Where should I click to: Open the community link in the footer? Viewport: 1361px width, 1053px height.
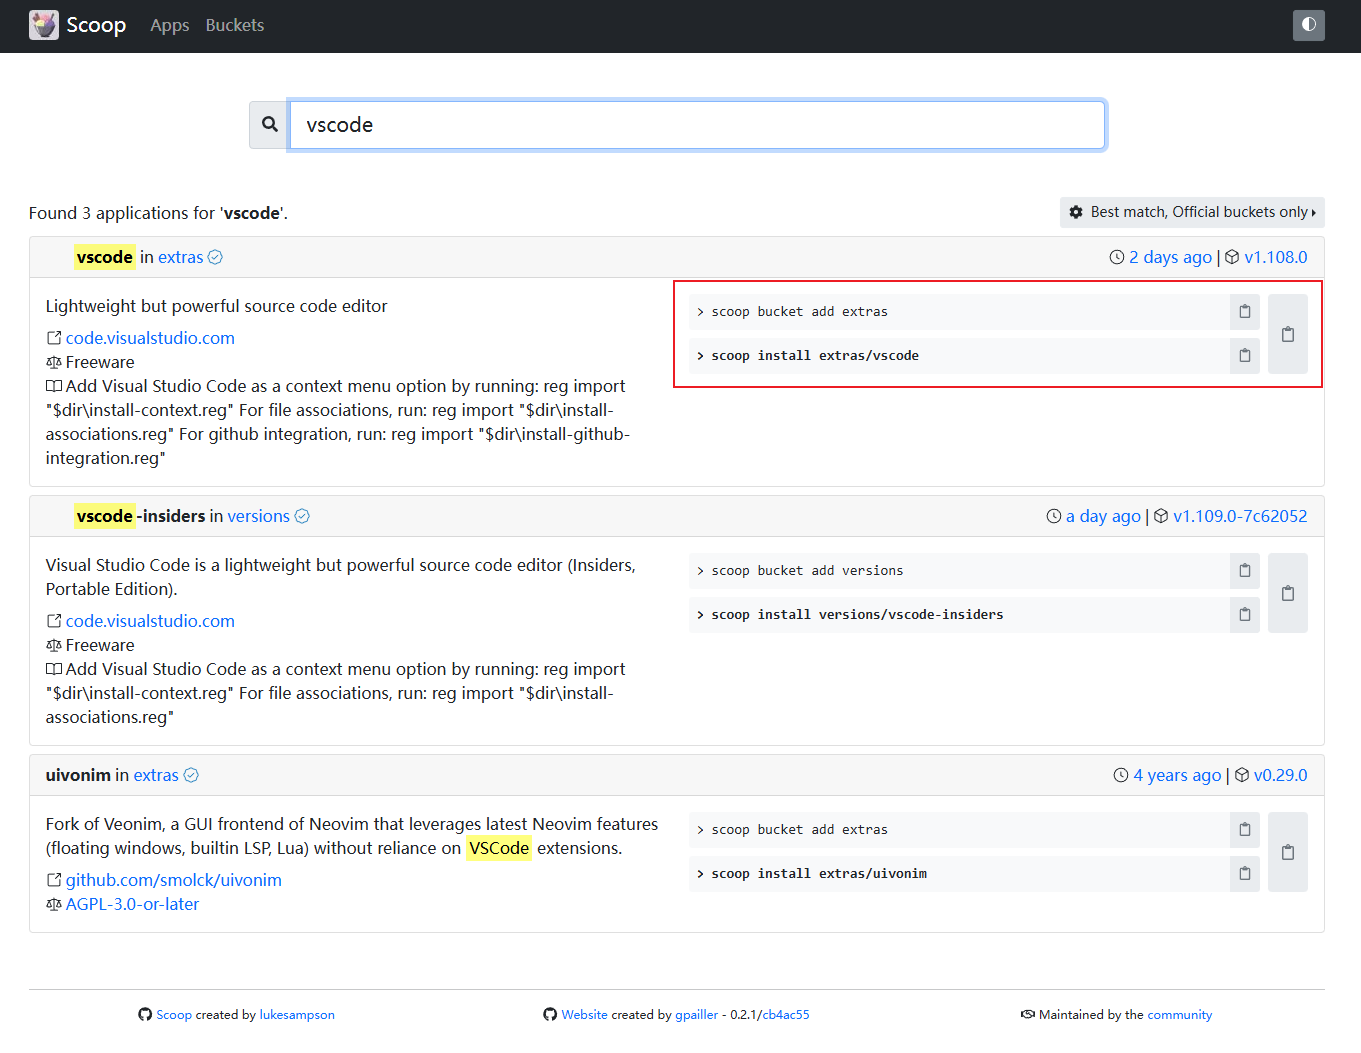[1179, 1015]
